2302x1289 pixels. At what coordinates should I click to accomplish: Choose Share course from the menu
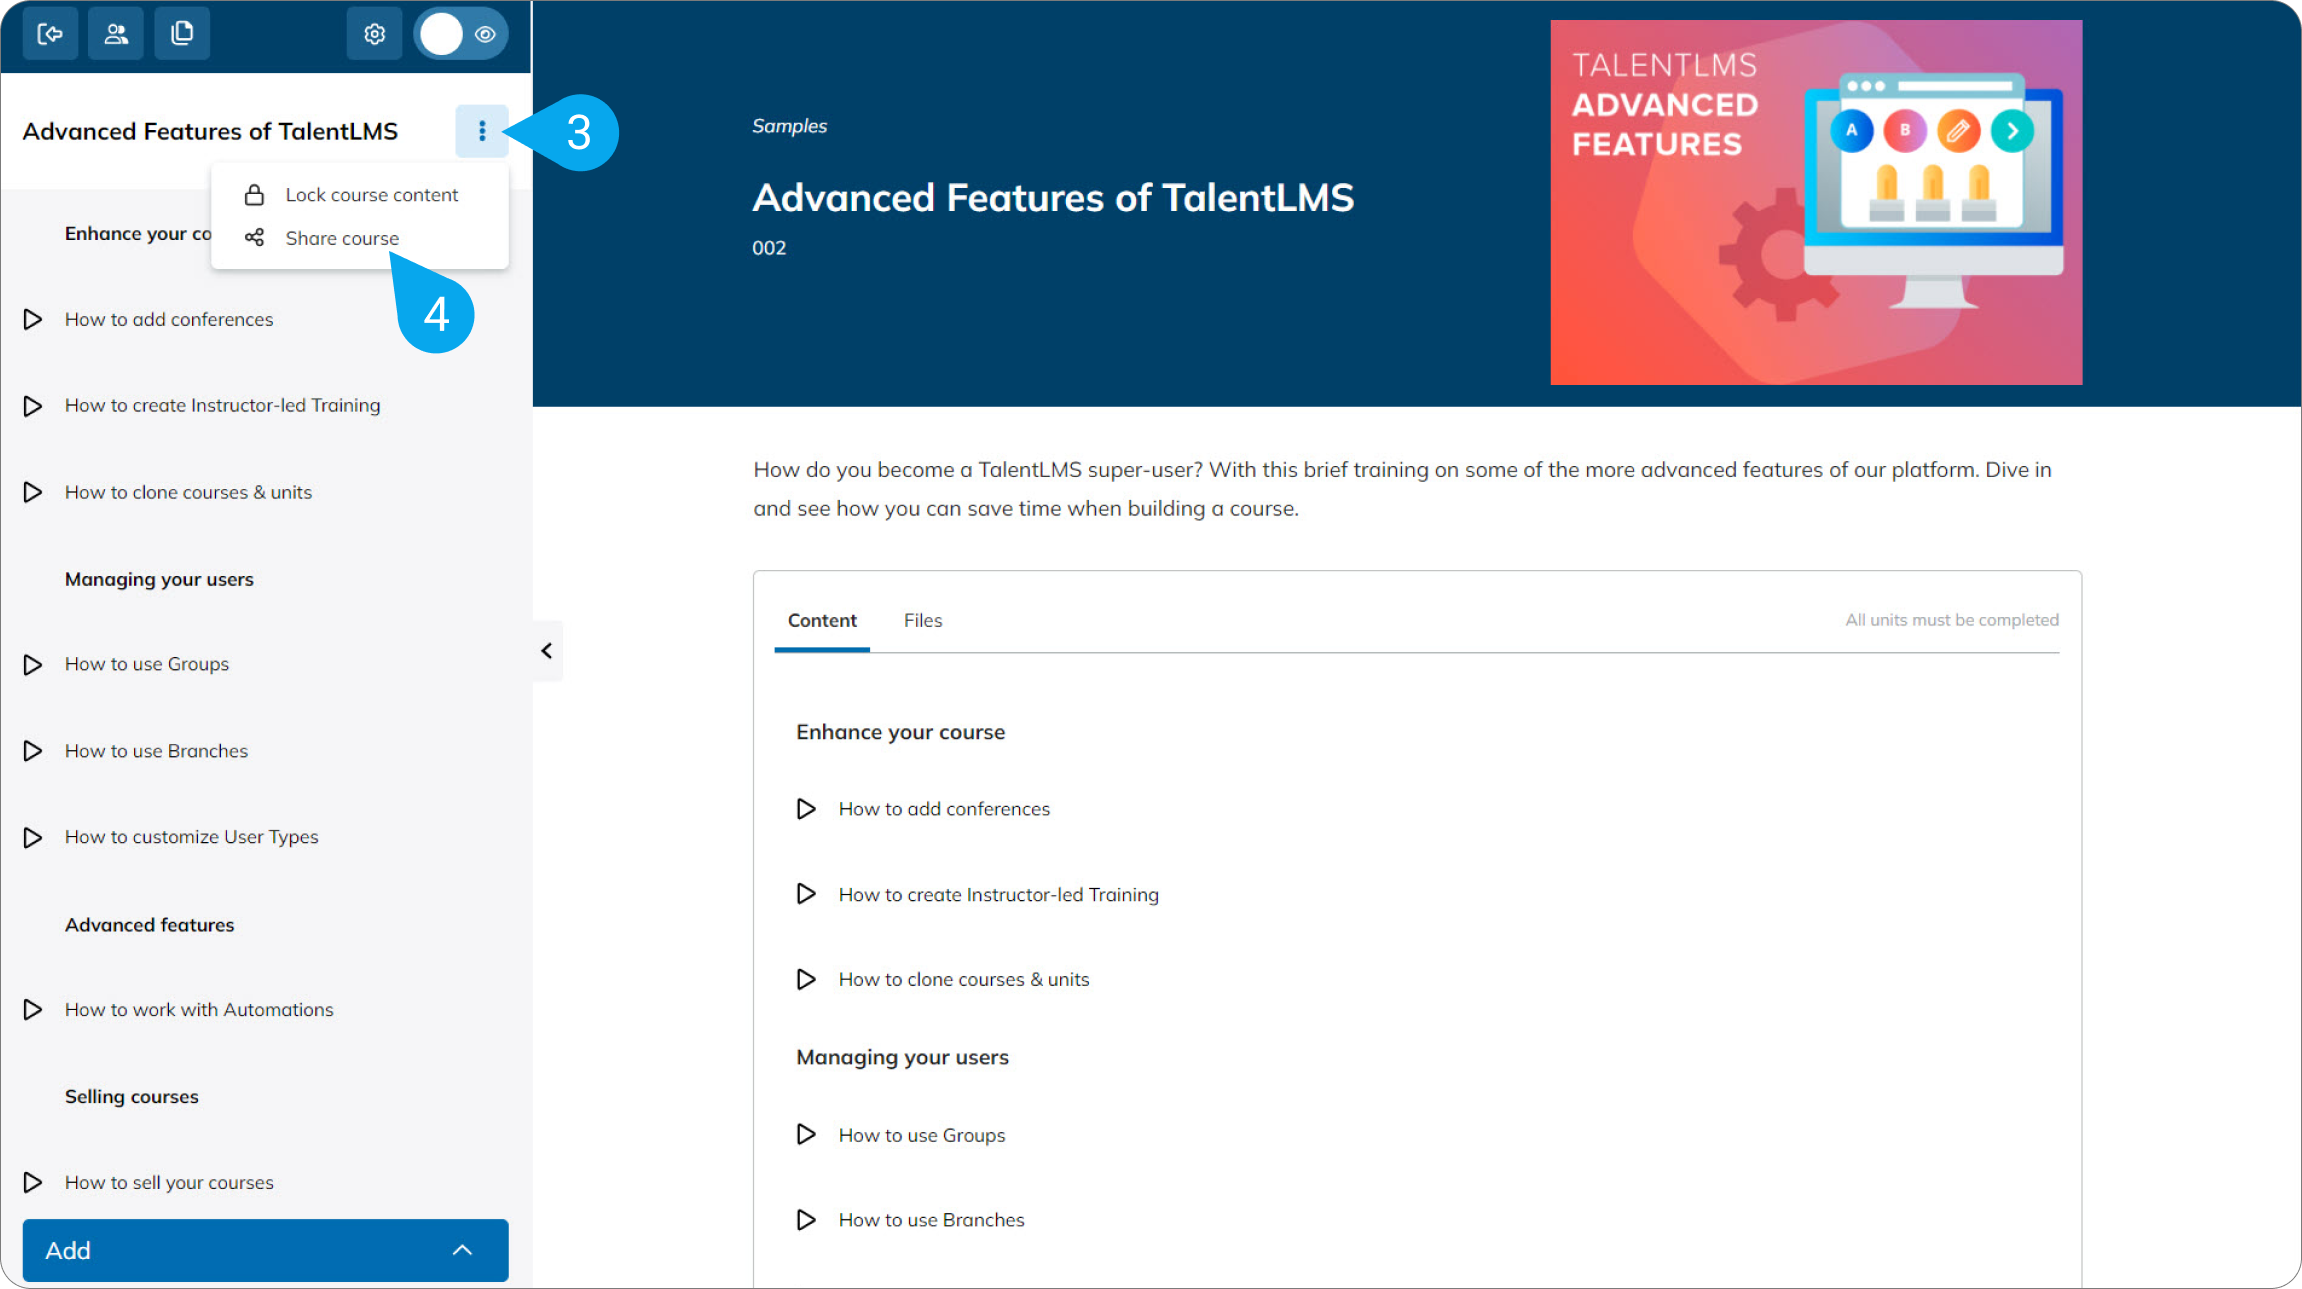point(360,238)
